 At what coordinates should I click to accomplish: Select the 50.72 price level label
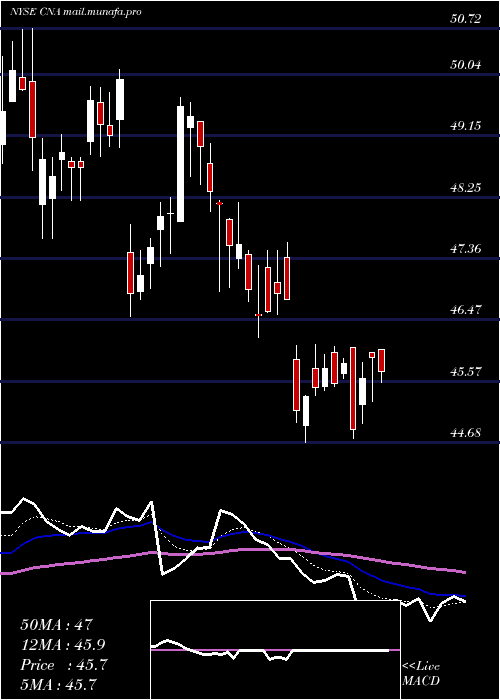[x=466, y=19]
